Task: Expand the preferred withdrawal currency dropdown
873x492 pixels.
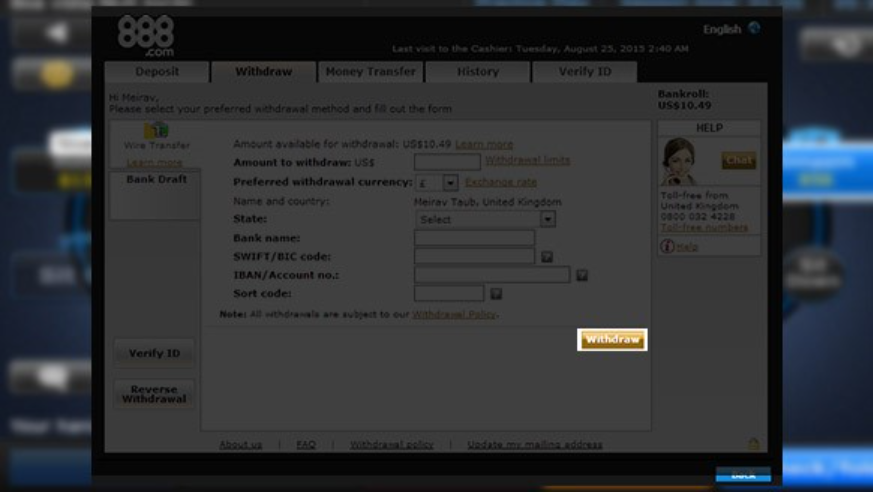Action: point(450,182)
